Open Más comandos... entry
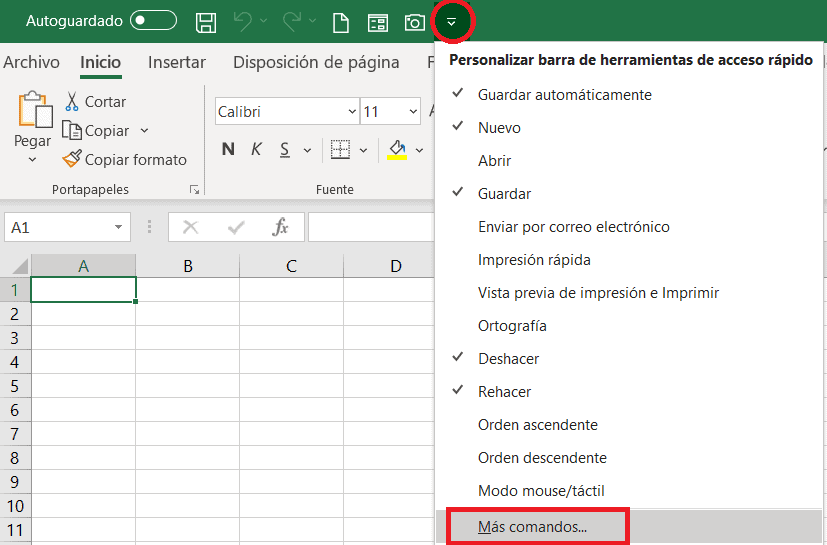This screenshot has height=545, width=827. (x=629, y=527)
